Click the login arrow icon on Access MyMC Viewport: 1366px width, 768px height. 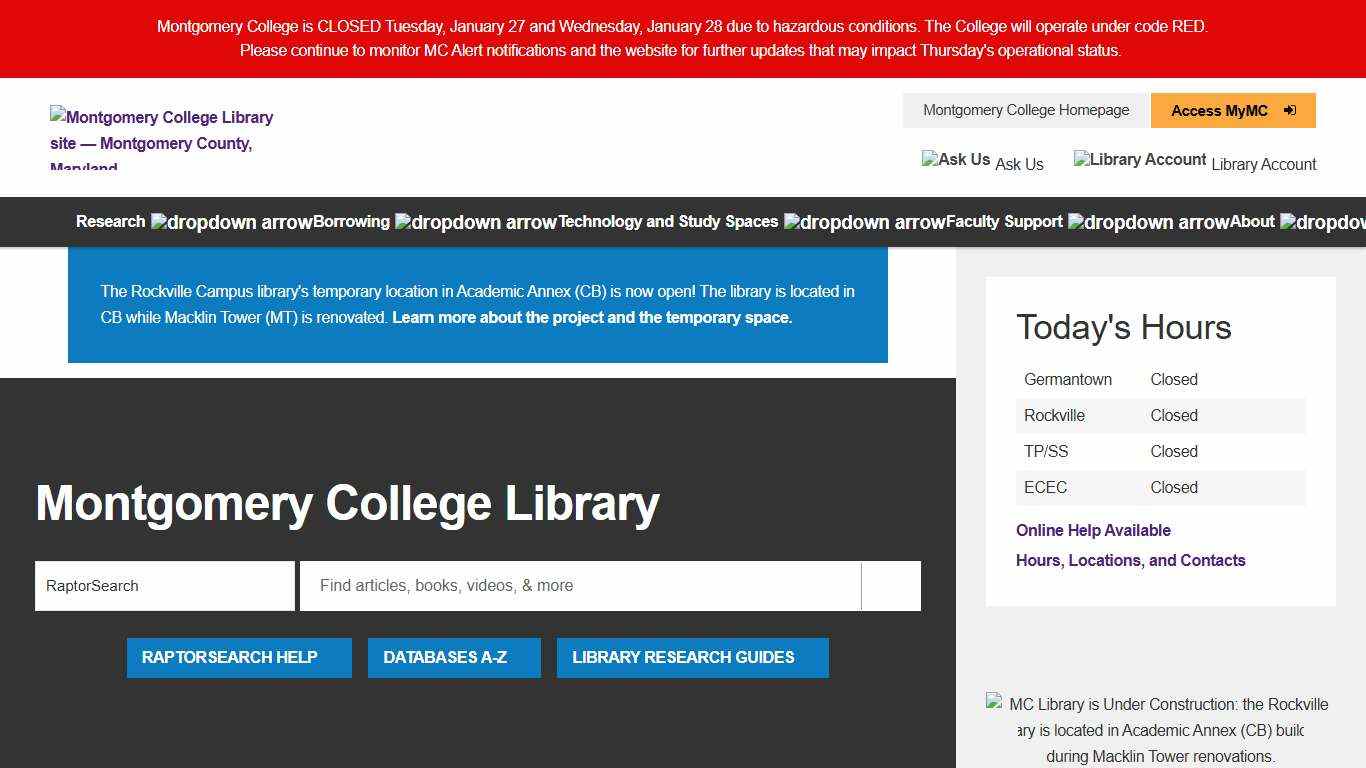1290,111
